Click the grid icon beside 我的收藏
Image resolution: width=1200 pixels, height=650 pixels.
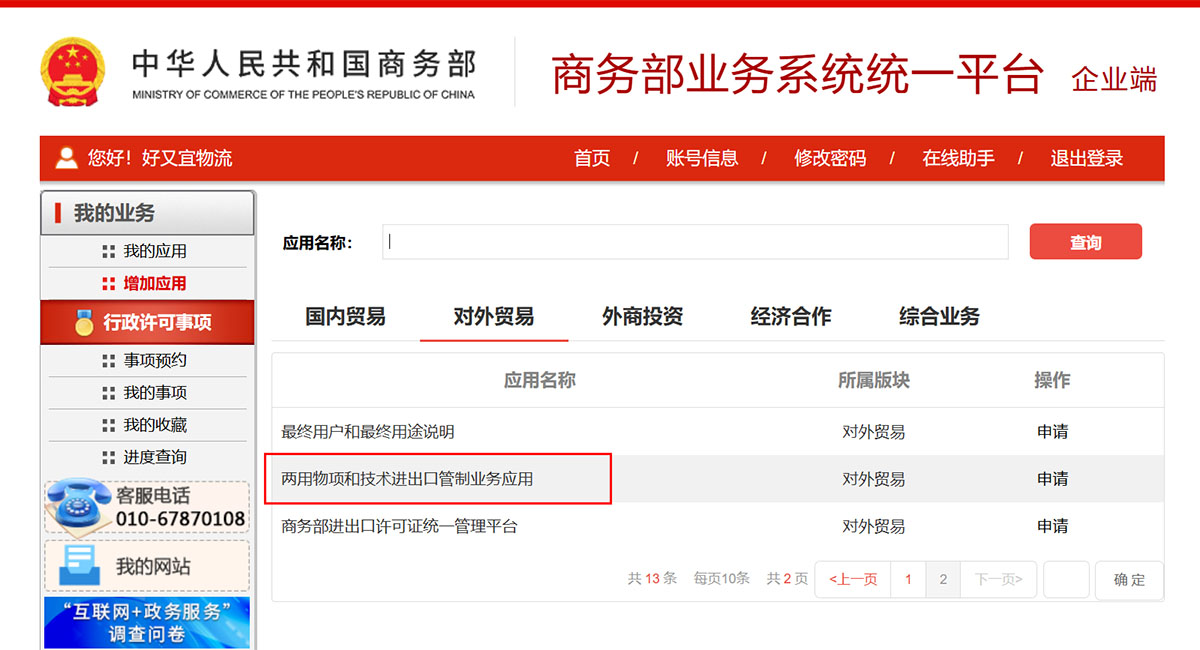click(109, 425)
